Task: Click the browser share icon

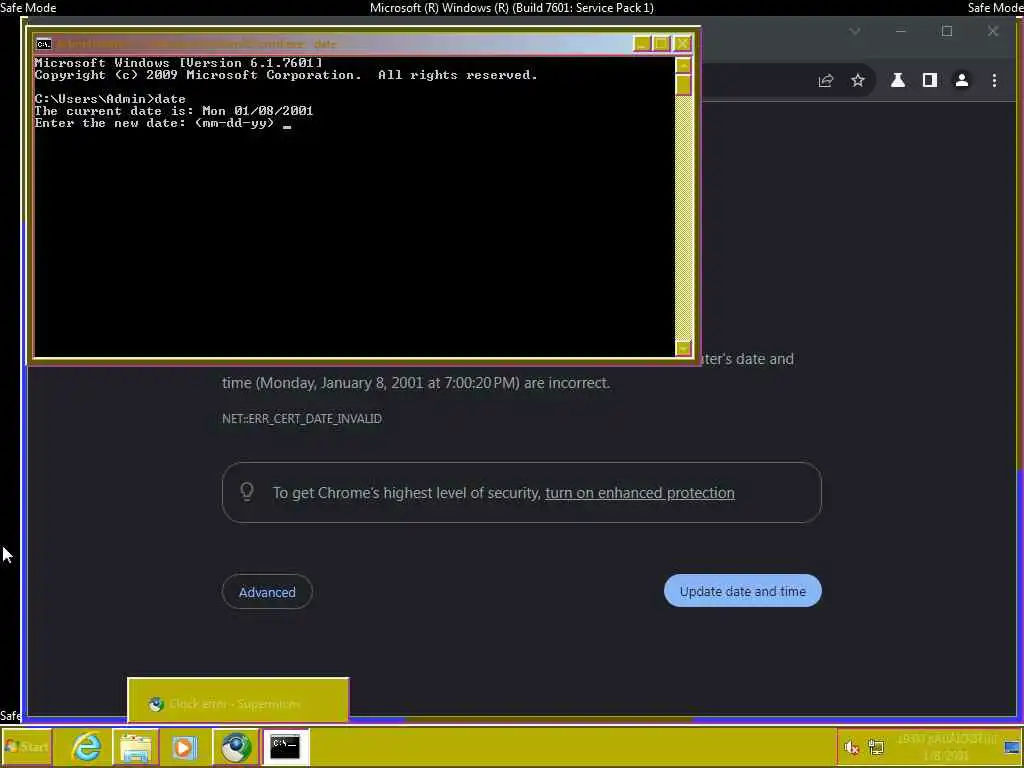Action: (x=825, y=80)
